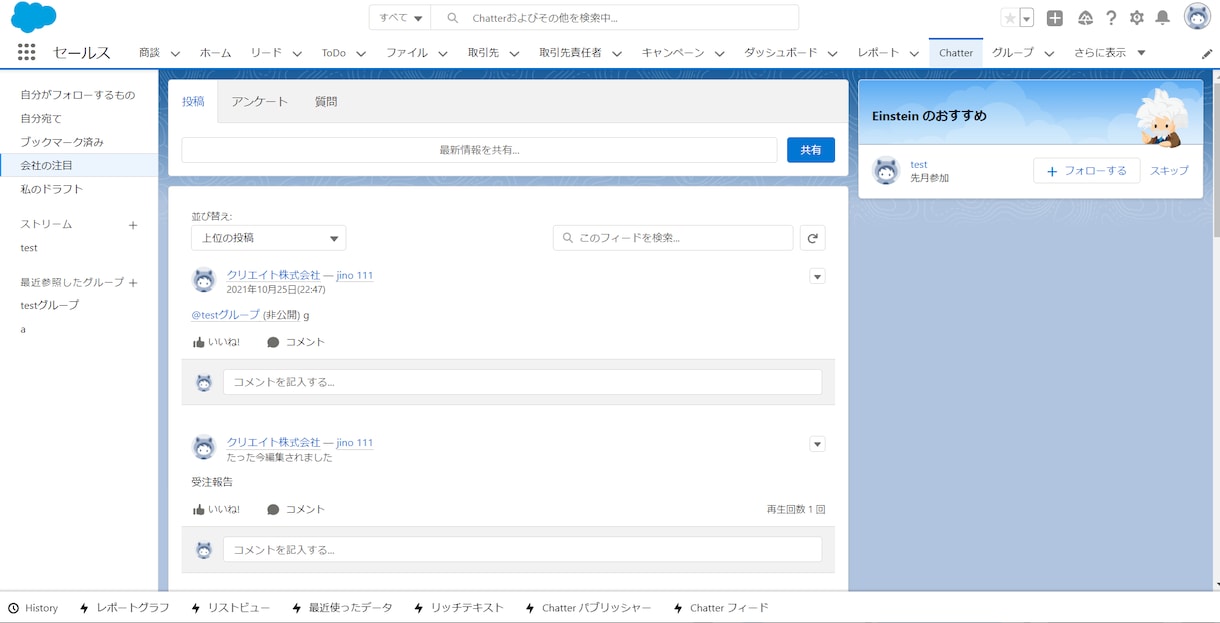Click comment box under the @testグループ post
This screenshot has width=1220, height=623.
pos(522,382)
